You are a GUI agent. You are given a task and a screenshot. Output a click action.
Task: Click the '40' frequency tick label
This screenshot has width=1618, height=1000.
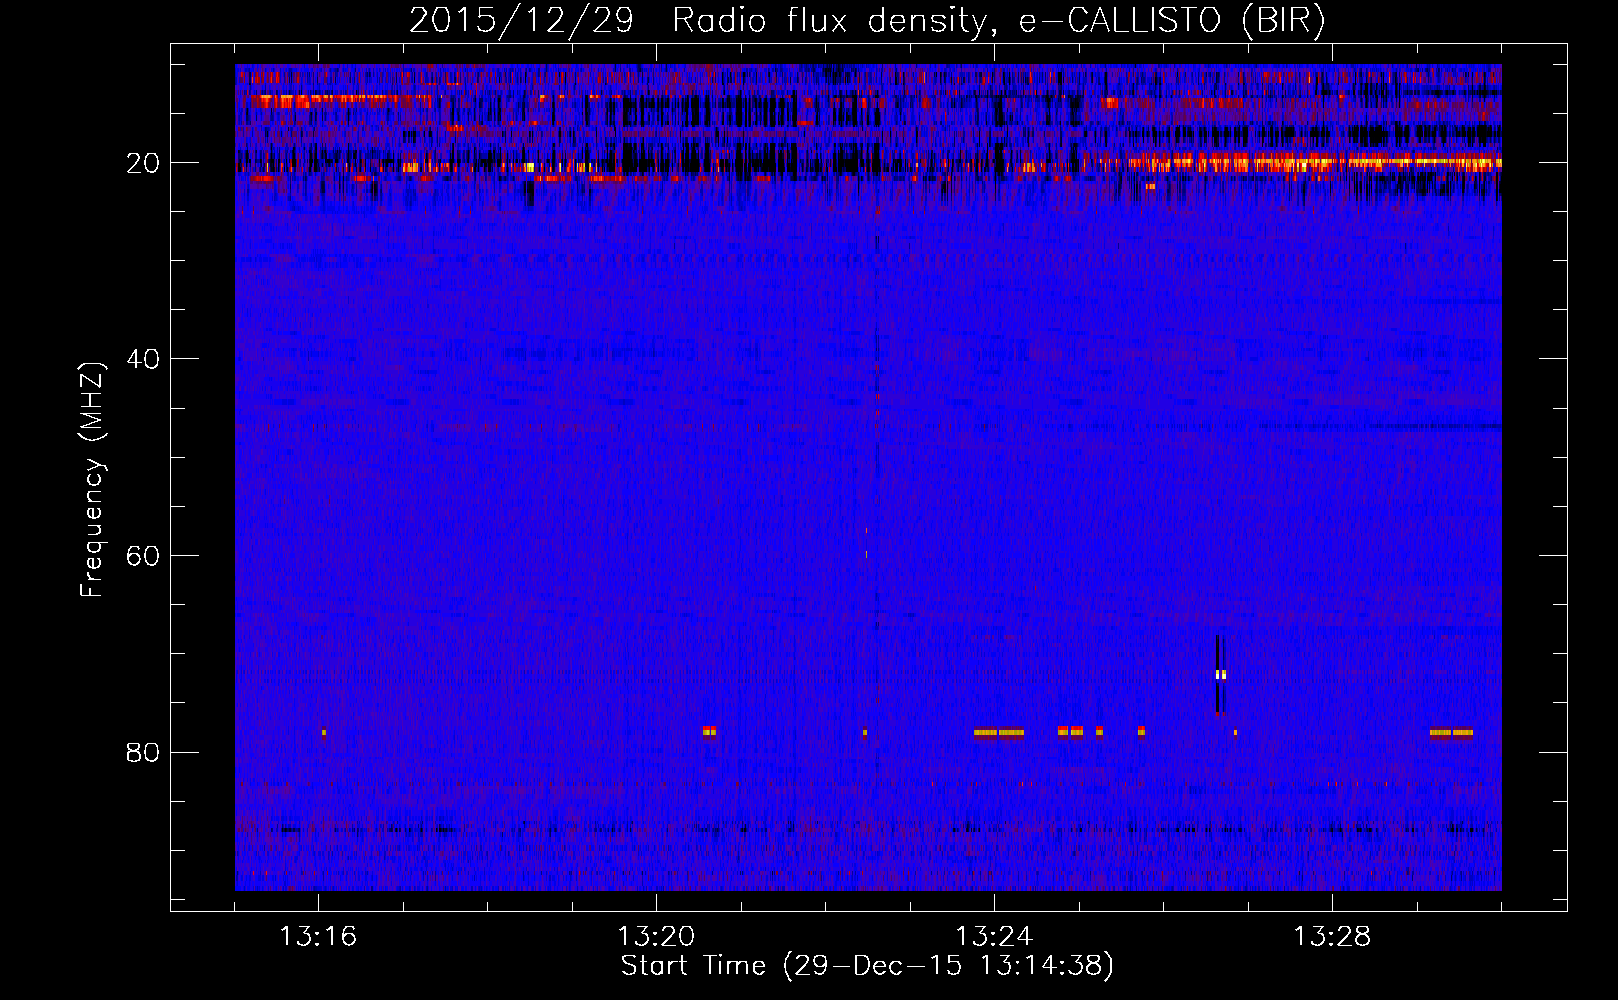point(144,359)
